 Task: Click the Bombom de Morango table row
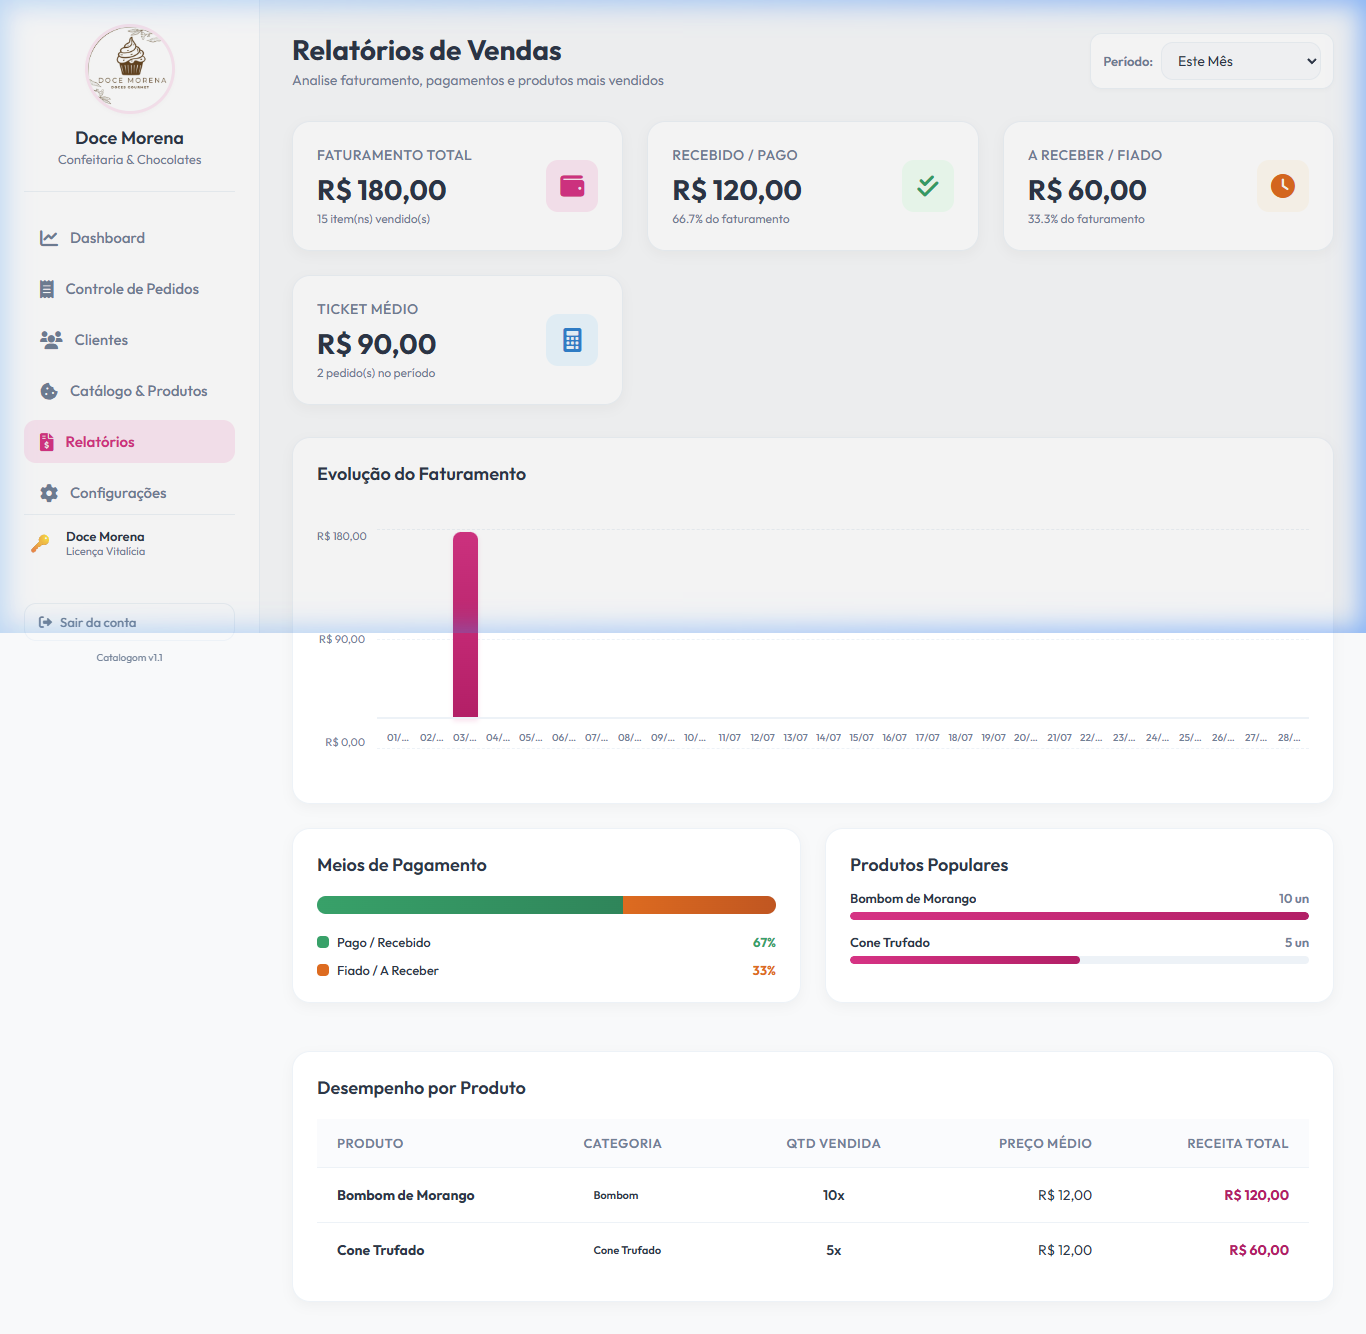[812, 1195]
